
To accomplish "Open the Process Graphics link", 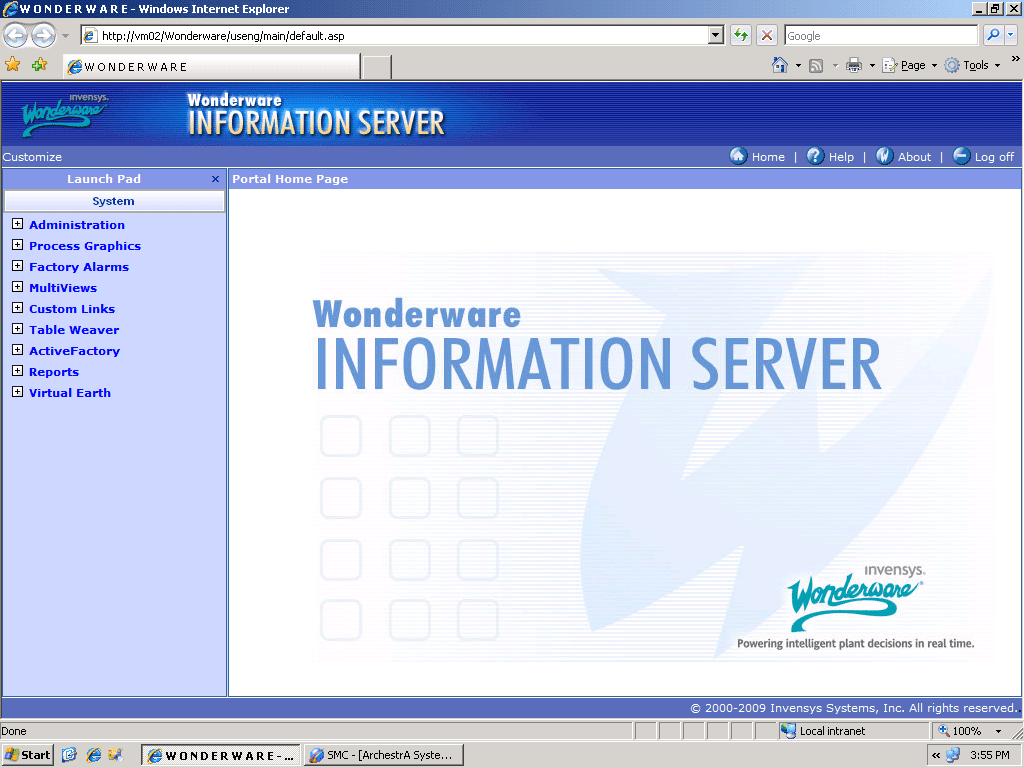I will (x=85, y=246).
